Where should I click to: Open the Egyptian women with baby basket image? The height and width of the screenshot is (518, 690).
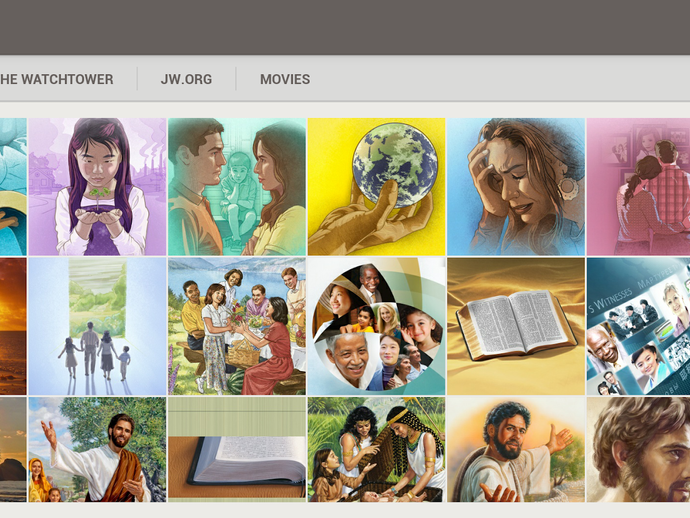coord(376,449)
